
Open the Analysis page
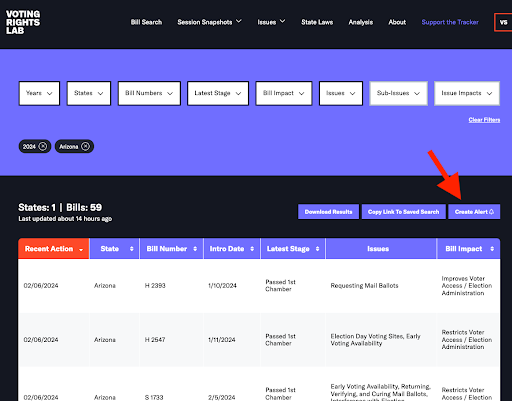(x=361, y=22)
